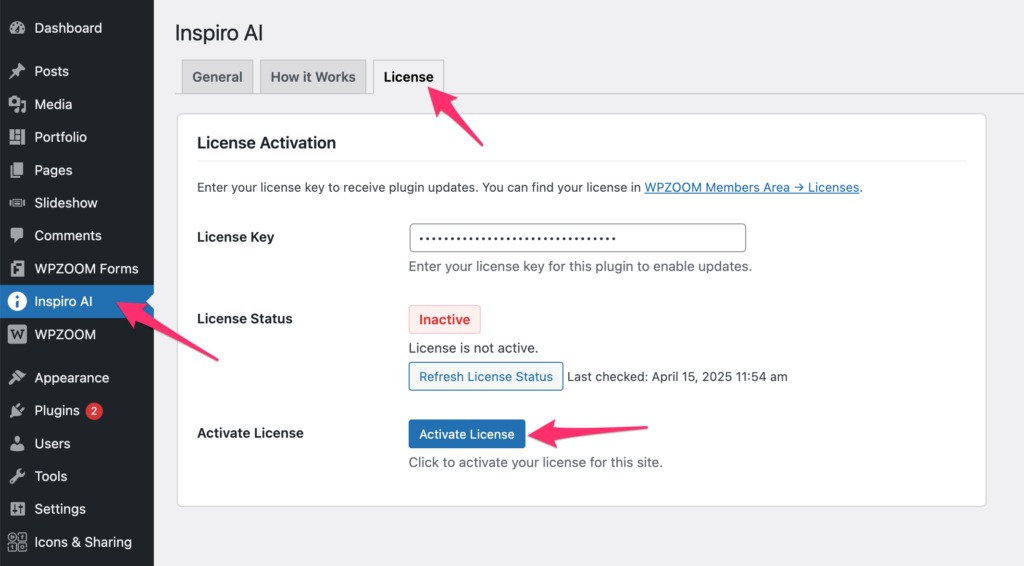Open Appearance menu item
The width and height of the screenshot is (1024, 566).
[72, 378]
